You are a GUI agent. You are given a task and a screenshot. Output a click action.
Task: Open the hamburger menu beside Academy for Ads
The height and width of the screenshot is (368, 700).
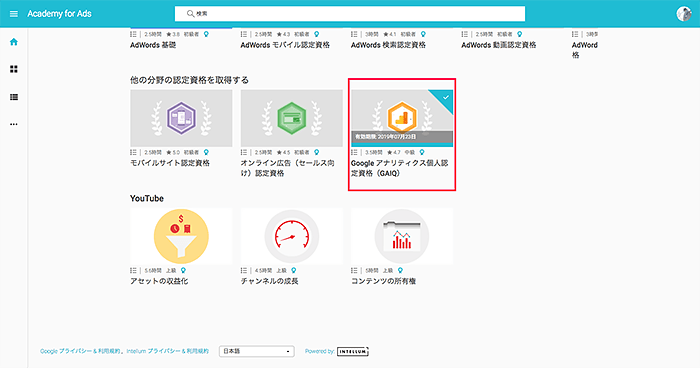14,14
